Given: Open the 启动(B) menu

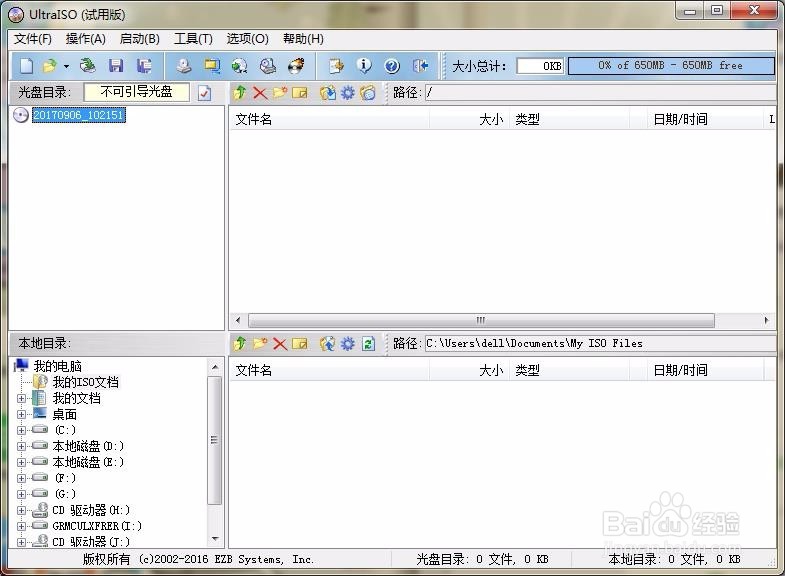Looking at the screenshot, I should pyautogui.click(x=140, y=39).
